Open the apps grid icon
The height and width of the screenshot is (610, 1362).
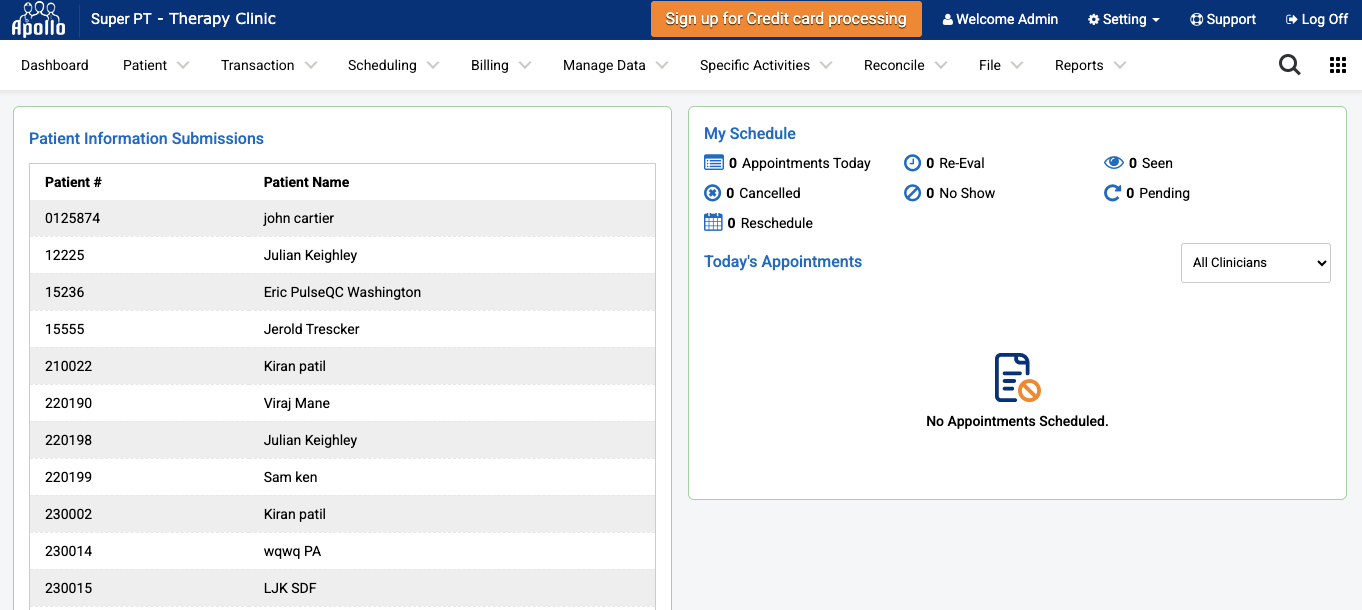click(1338, 65)
